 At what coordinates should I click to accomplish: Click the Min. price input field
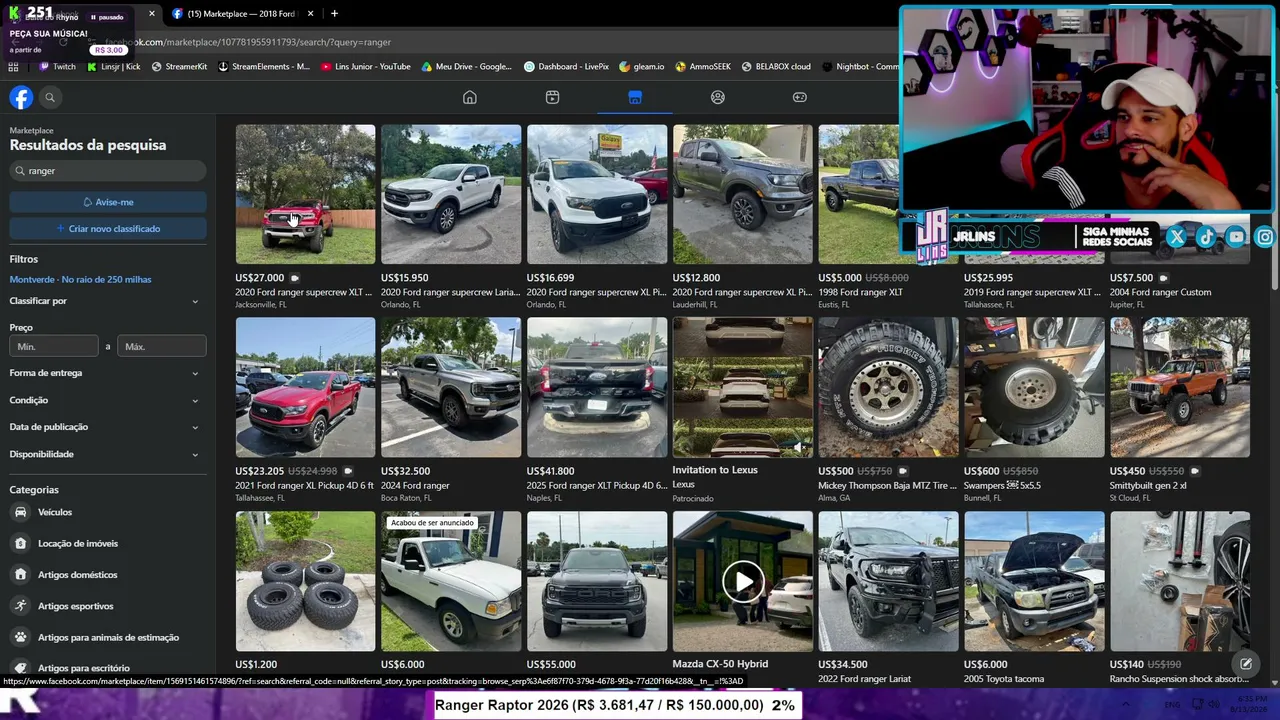point(54,346)
